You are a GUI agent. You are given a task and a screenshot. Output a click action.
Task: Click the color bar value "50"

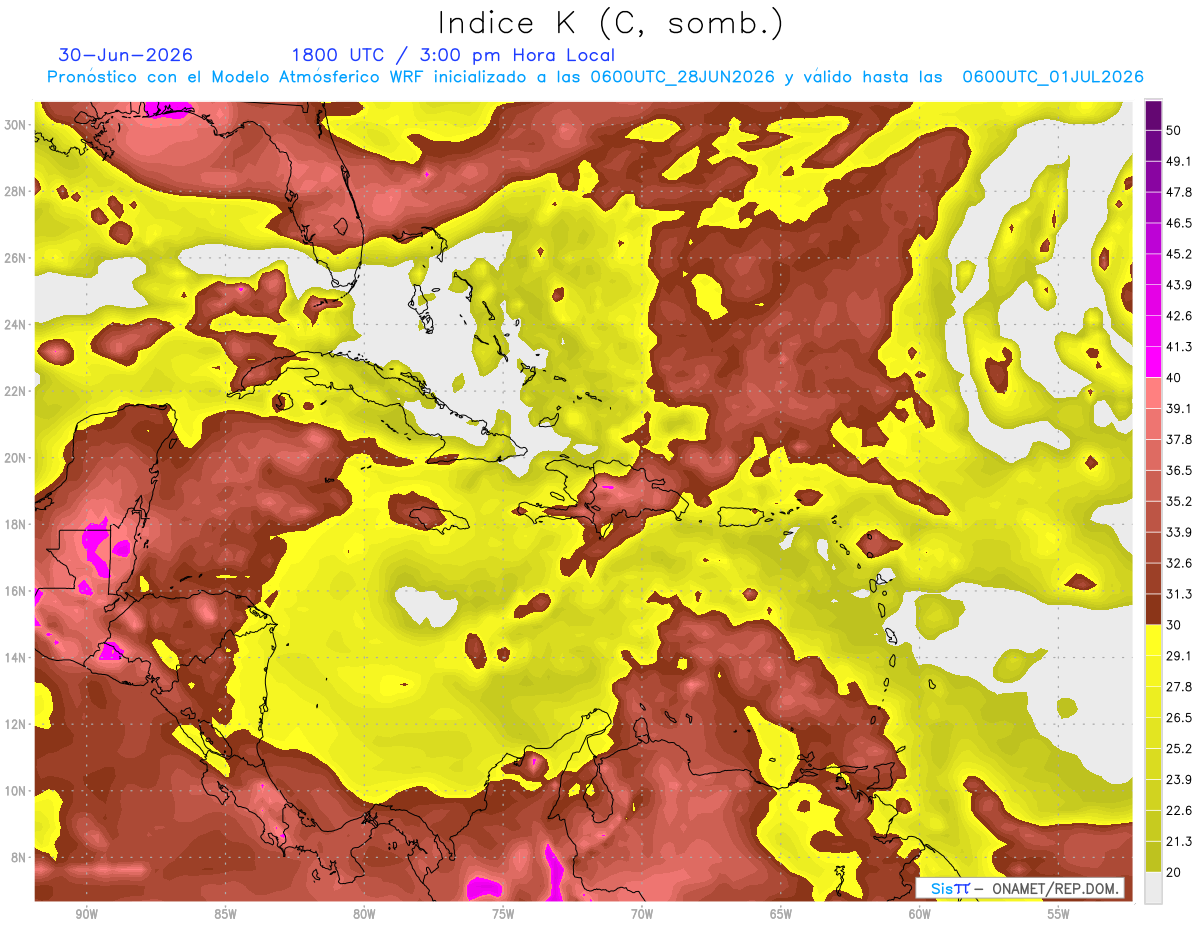click(x=1174, y=130)
